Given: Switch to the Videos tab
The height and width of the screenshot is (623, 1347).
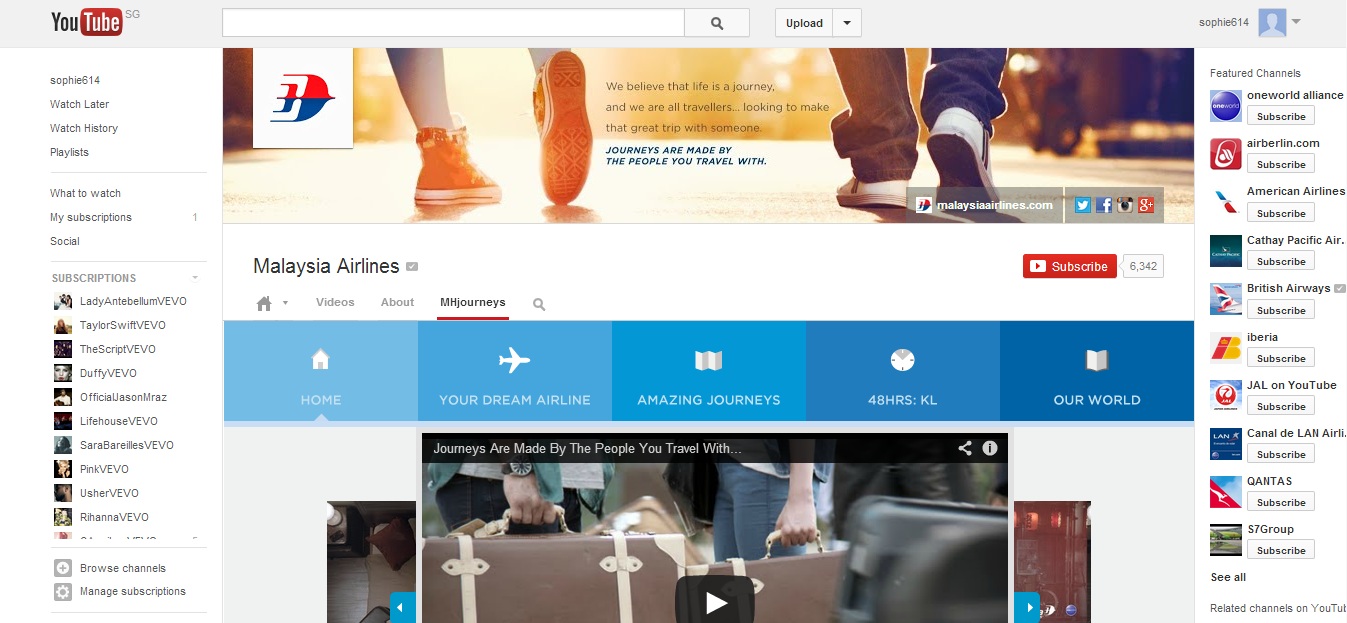Looking at the screenshot, I should [x=335, y=302].
